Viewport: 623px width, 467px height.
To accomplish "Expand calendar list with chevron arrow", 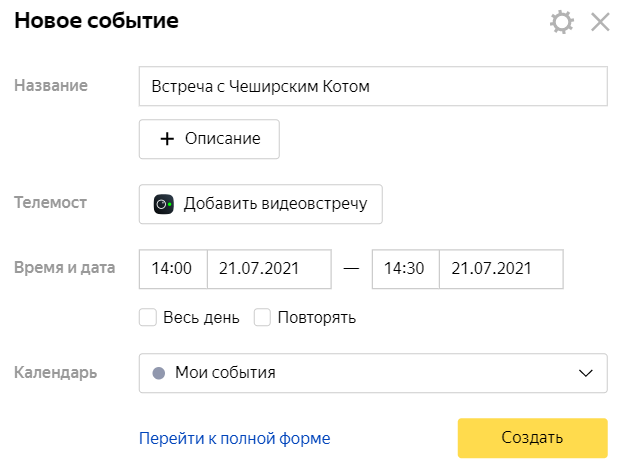I will pyautogui.click(x=586, y=373).
